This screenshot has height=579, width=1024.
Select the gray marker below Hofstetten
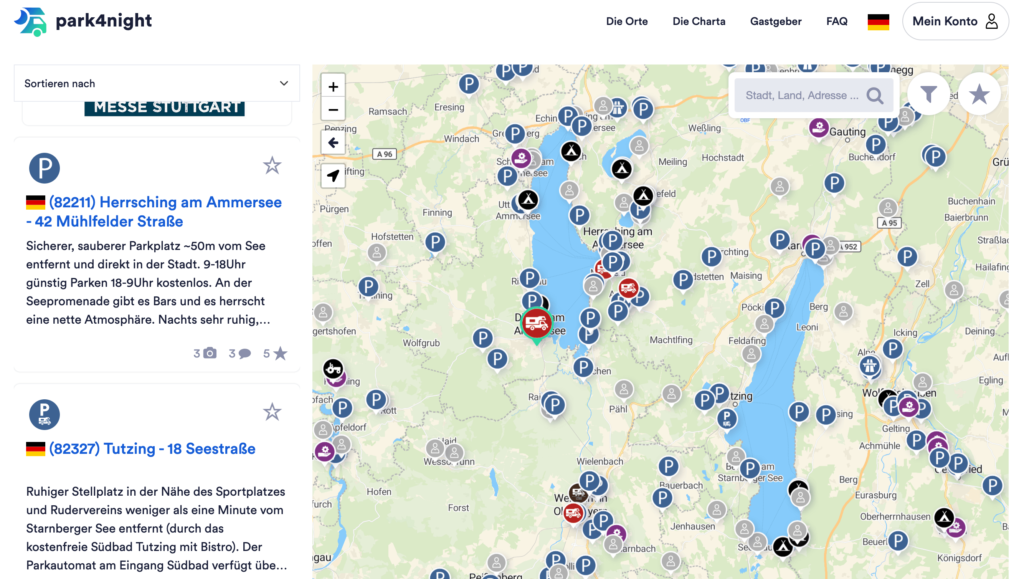(x=377, y=253)
